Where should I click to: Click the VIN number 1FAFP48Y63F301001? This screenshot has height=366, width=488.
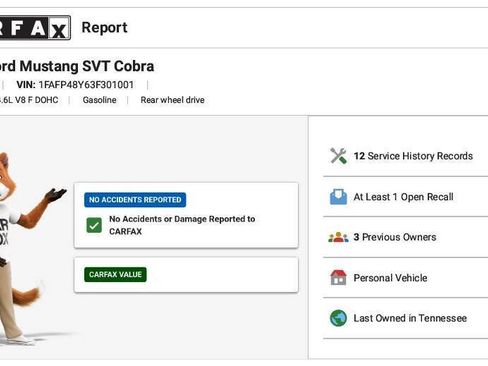[86, 85]
